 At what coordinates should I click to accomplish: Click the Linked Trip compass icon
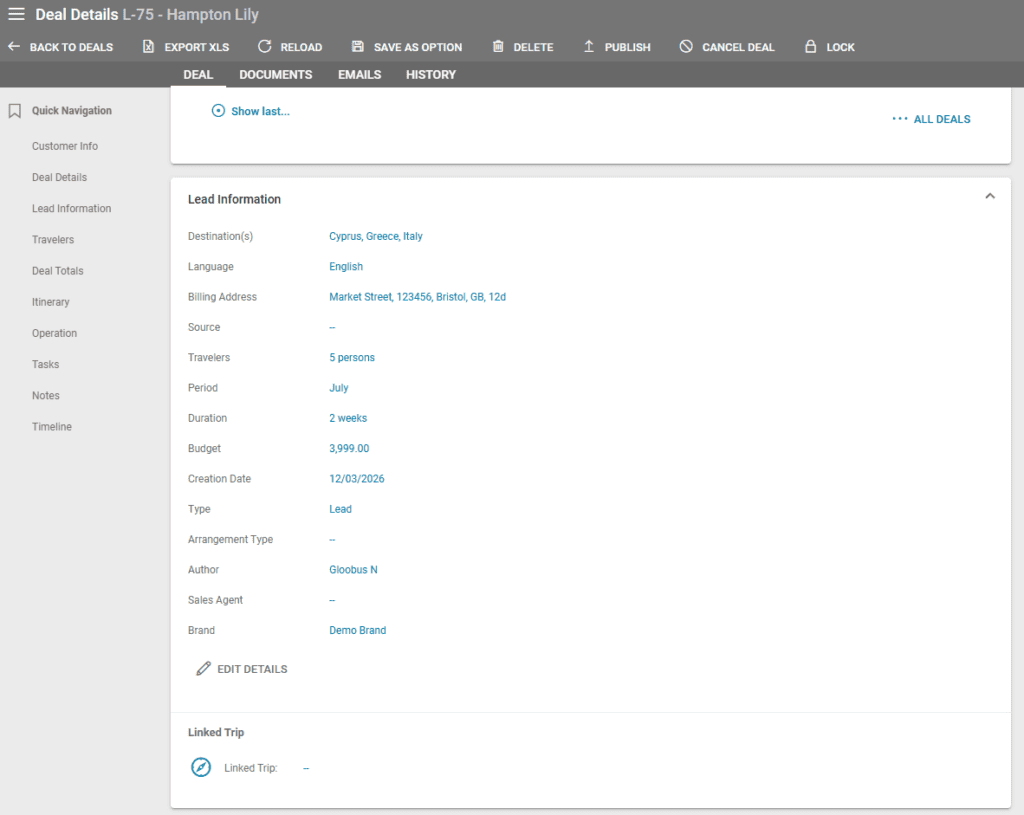(x=201, y=768)
